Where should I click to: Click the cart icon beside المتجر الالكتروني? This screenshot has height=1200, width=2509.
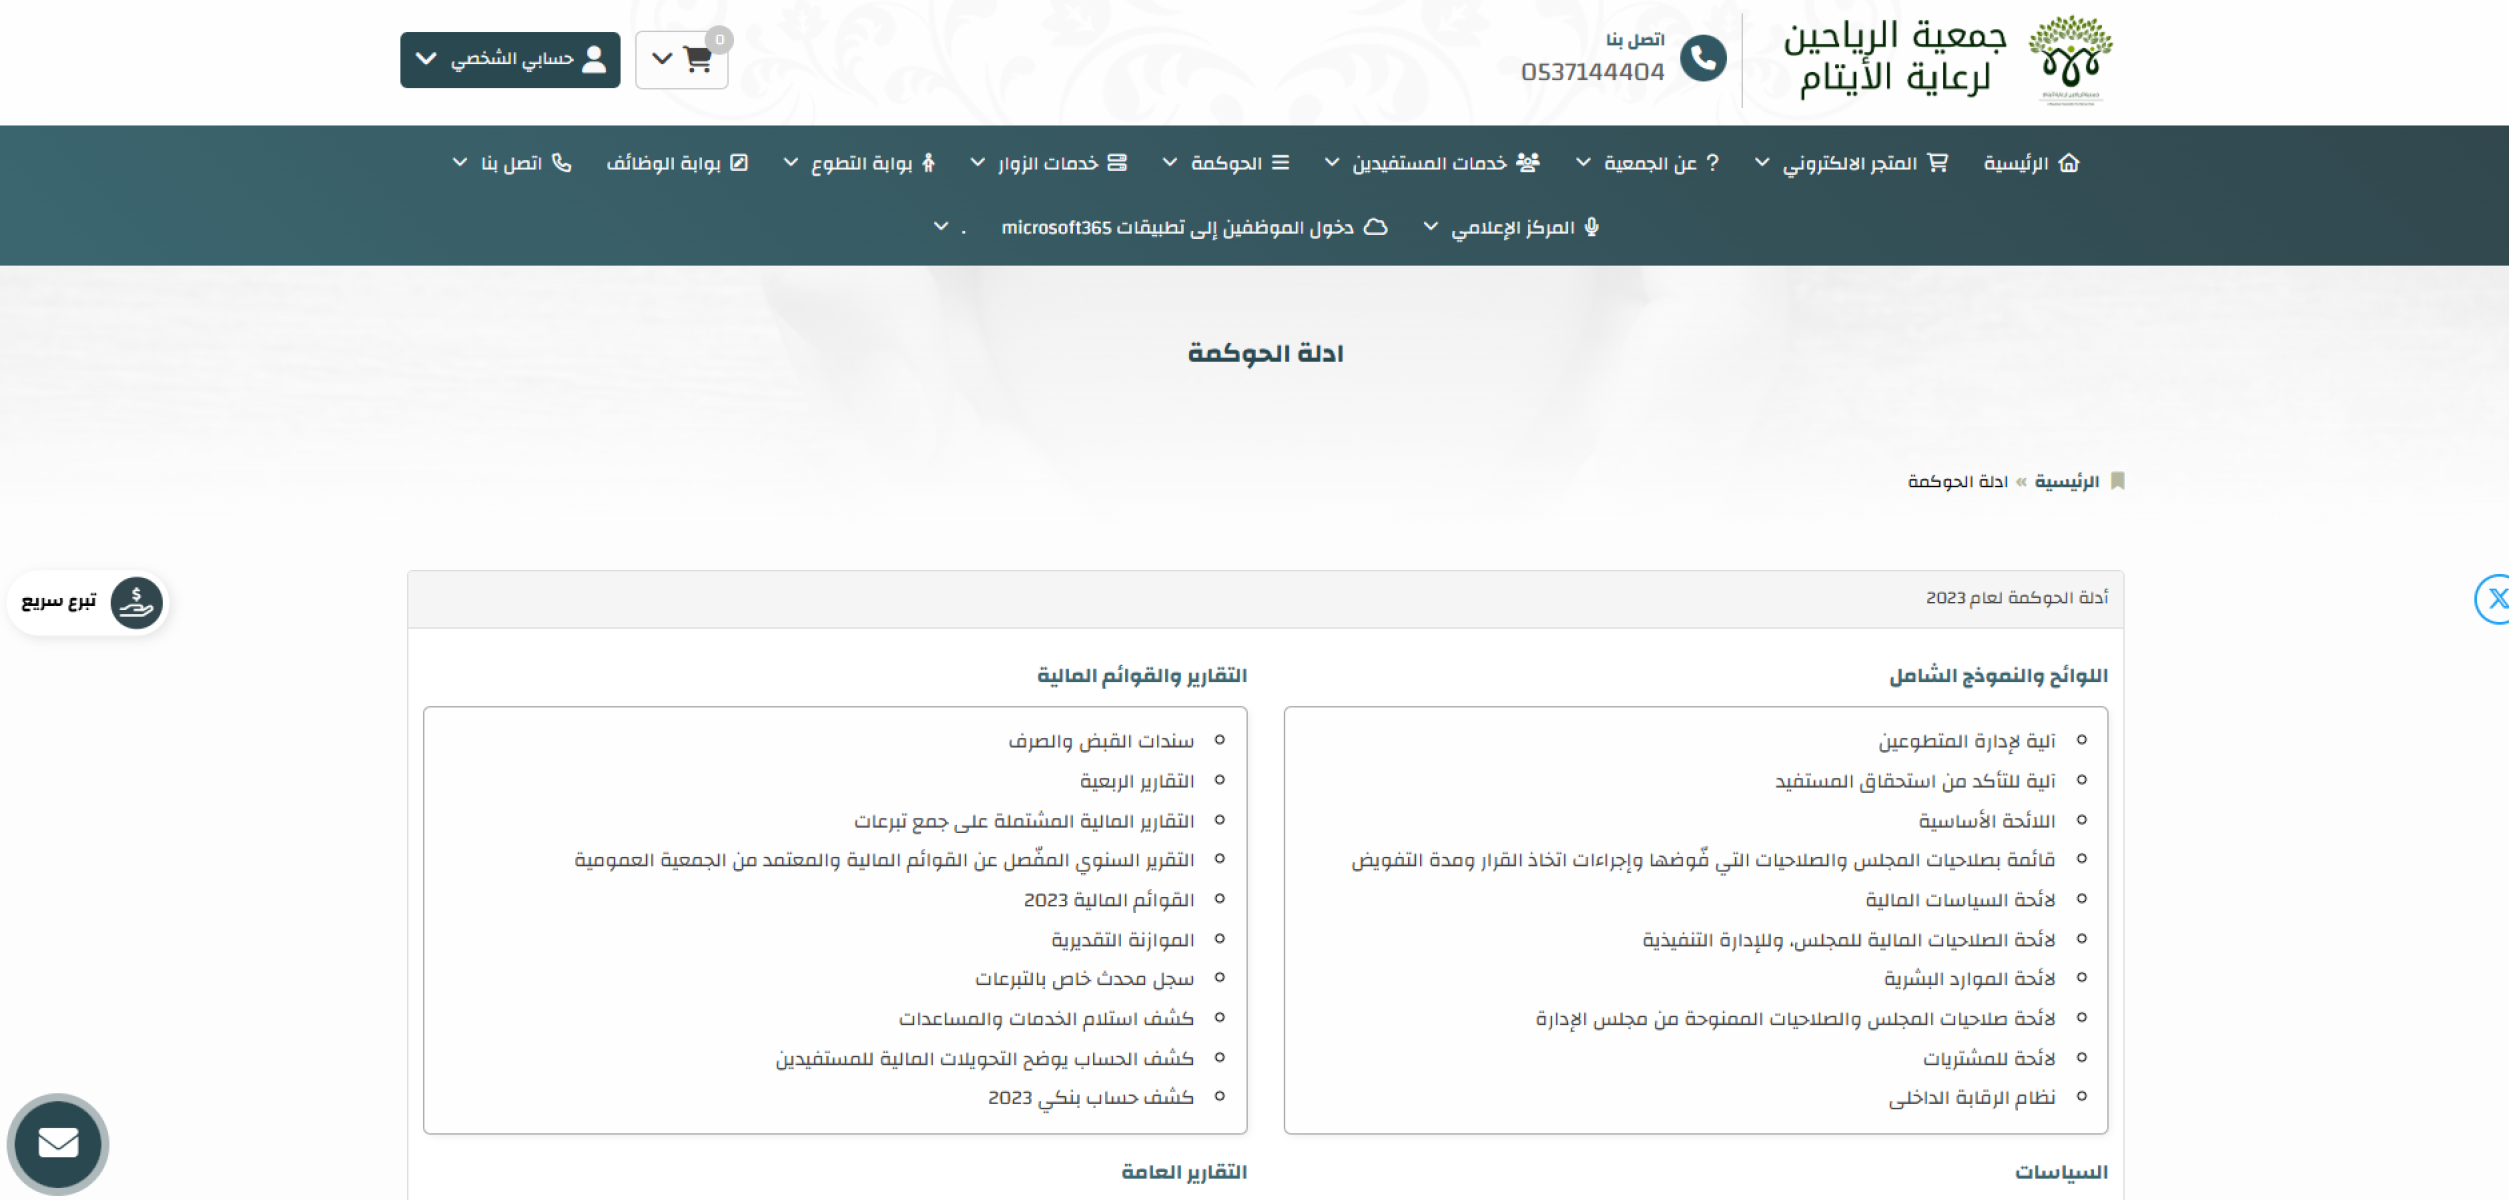[1938, 163]
